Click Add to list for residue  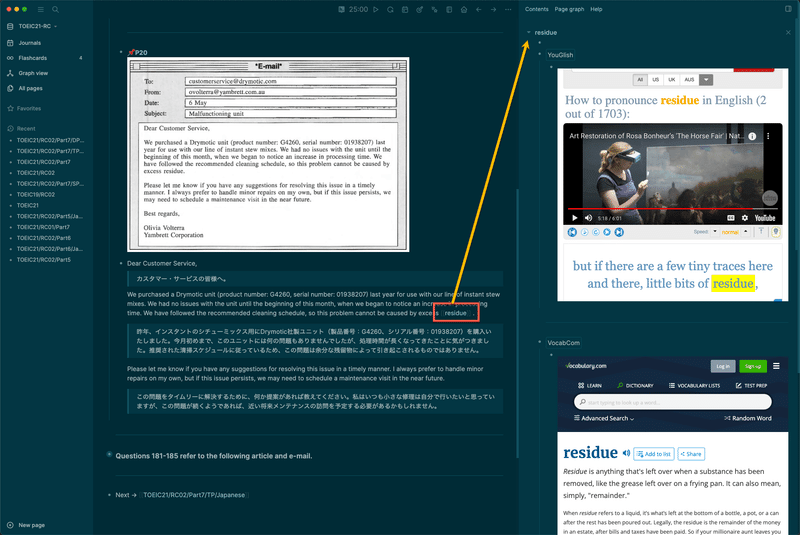pyautogui.click(x=654, y=454)
